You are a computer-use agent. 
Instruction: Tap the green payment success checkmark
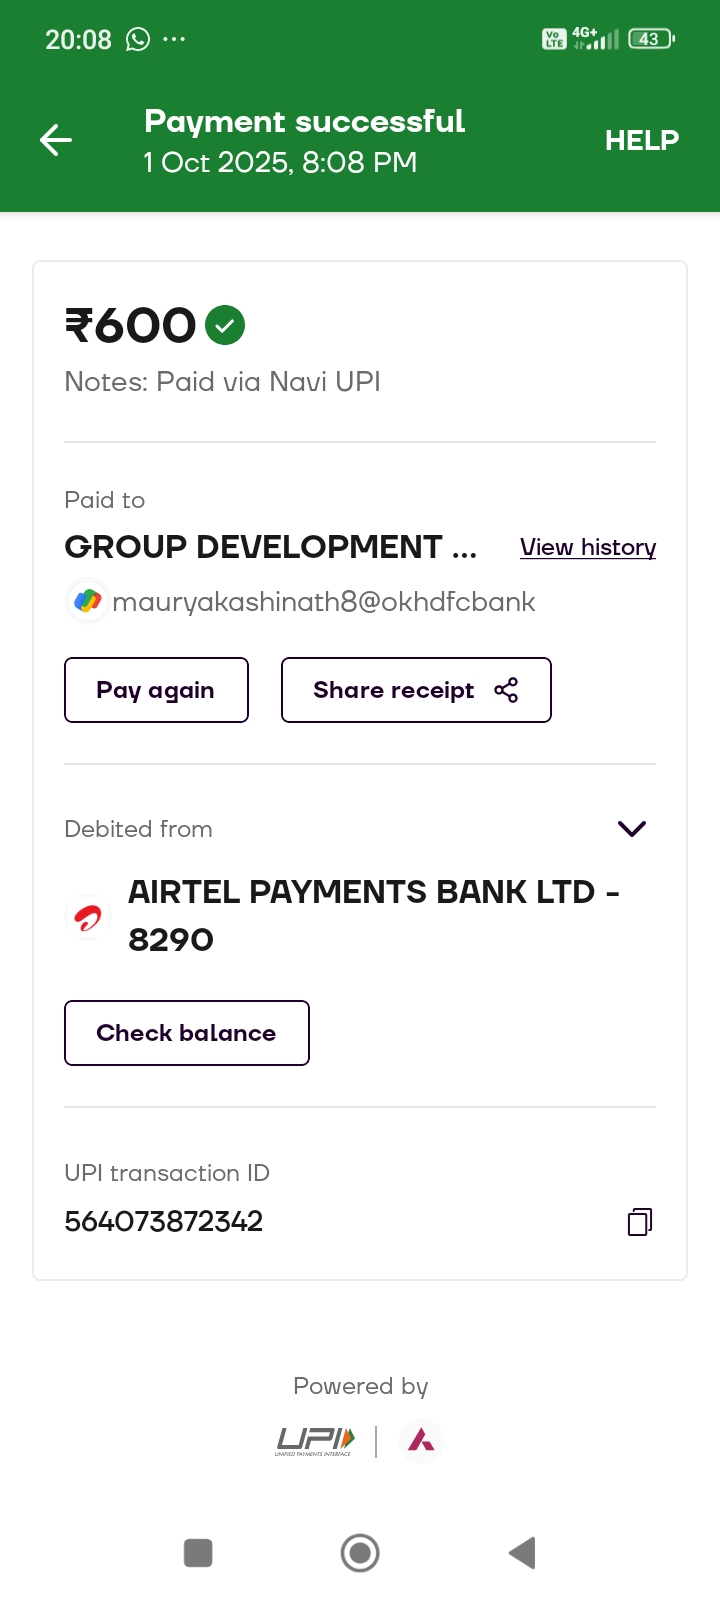click(225, 325)
